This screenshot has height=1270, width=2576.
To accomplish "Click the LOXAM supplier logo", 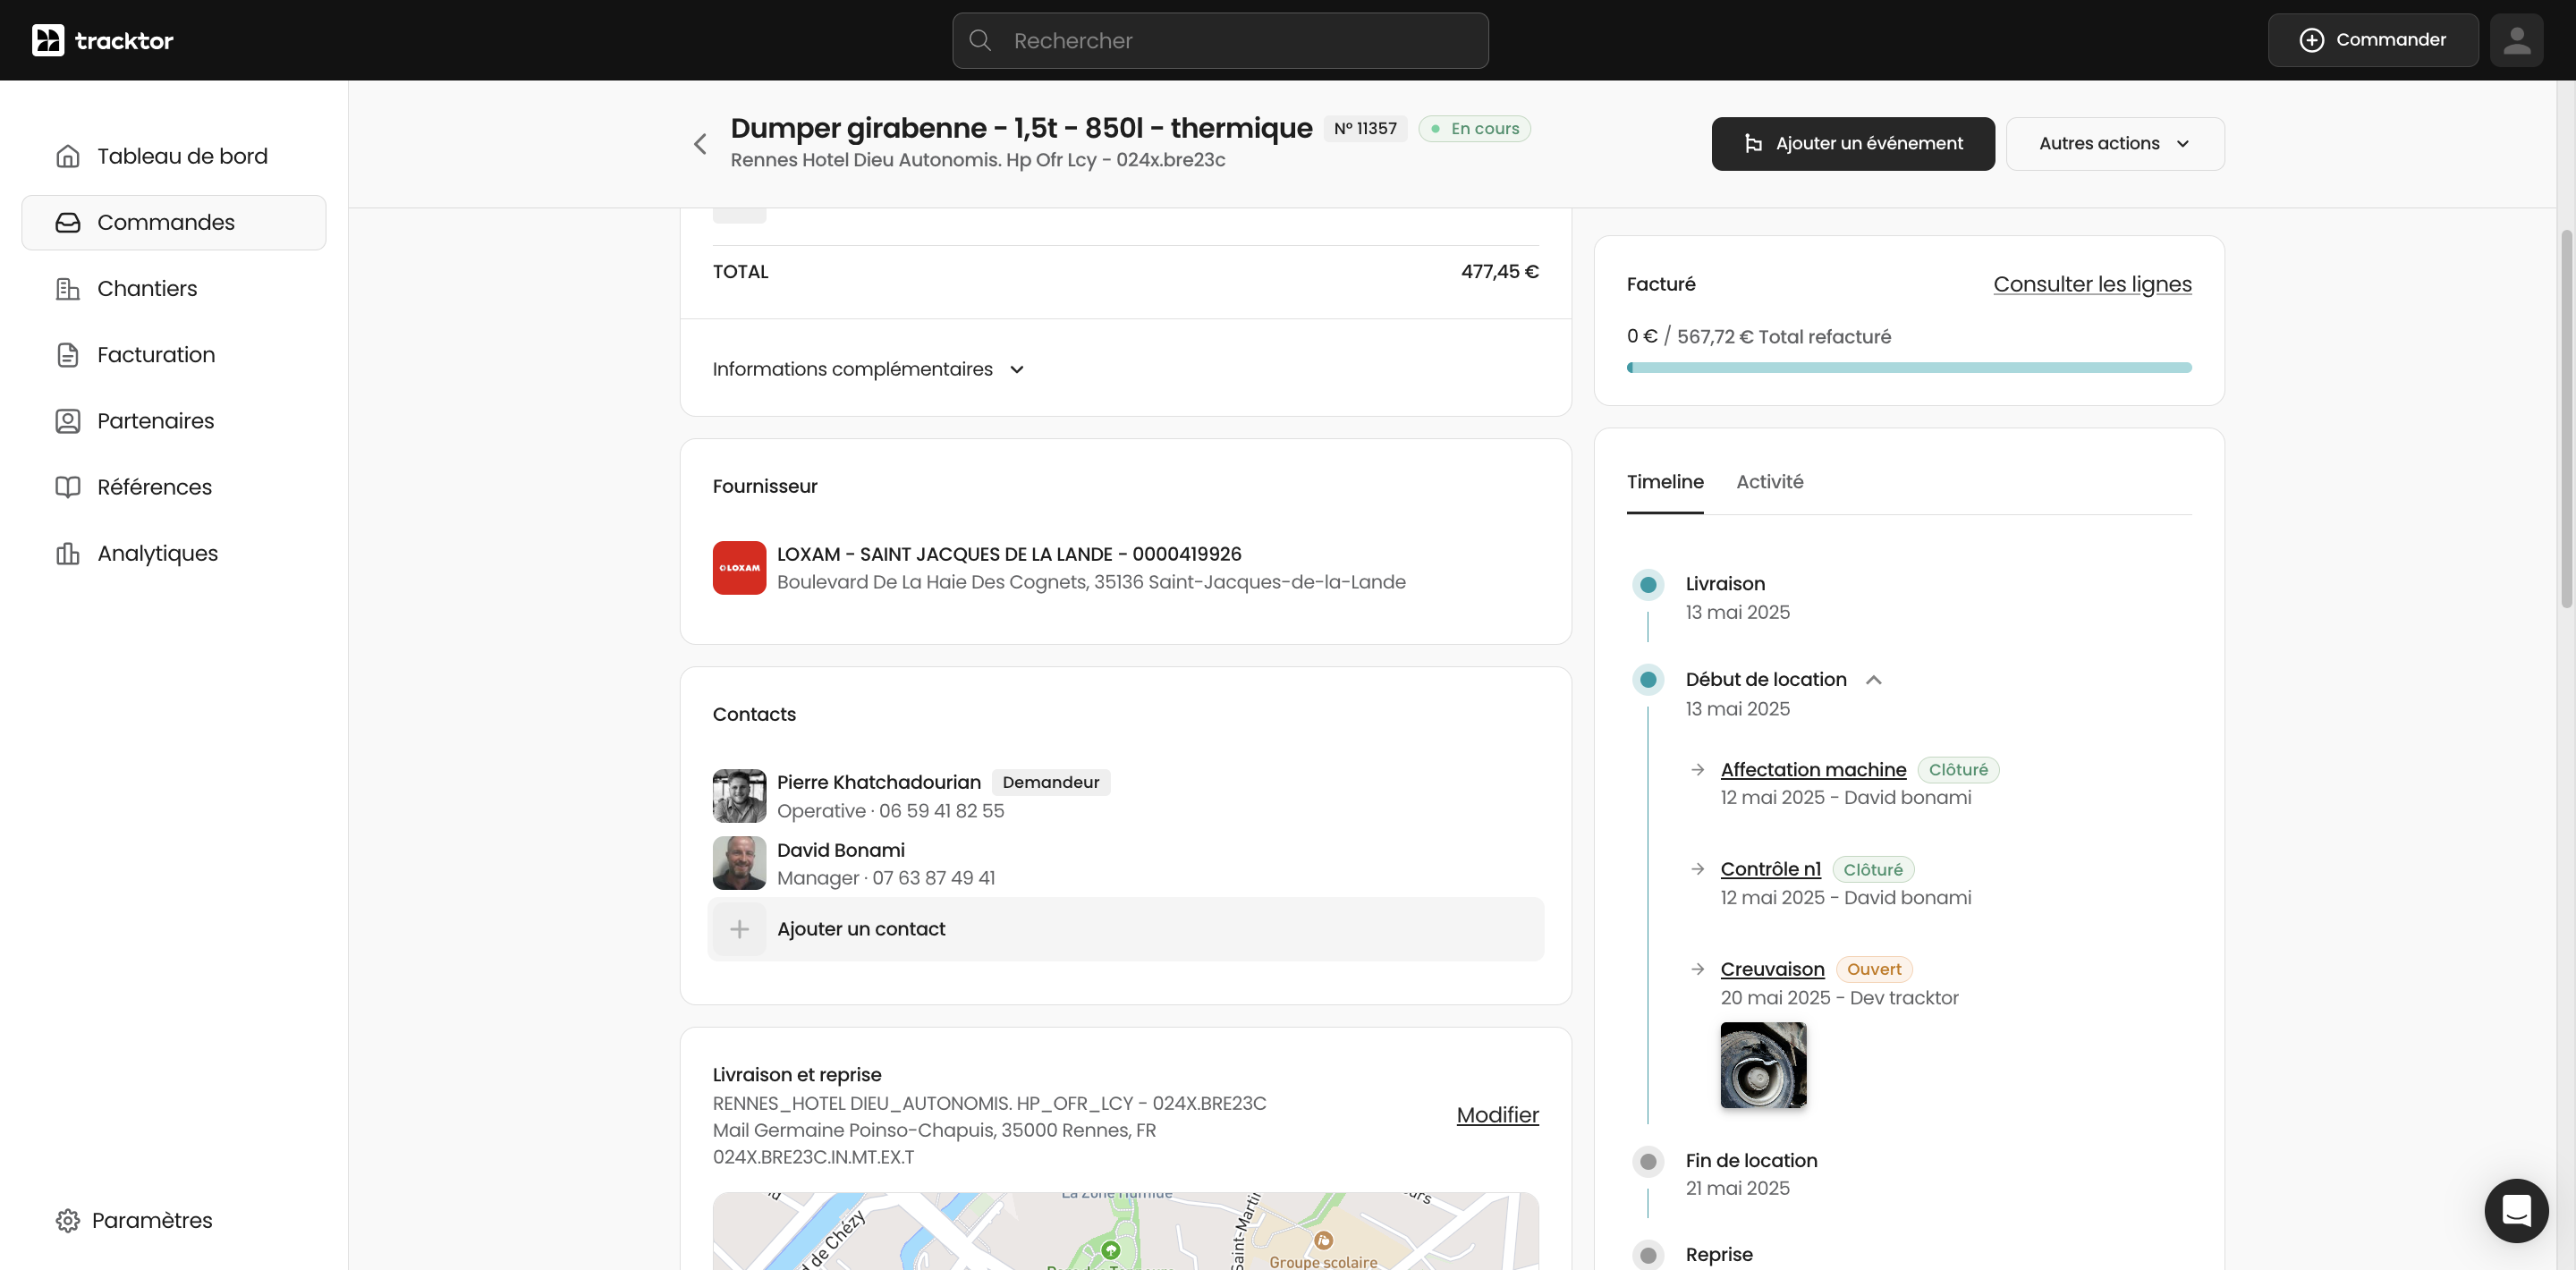I will click(x=739, y=568).
